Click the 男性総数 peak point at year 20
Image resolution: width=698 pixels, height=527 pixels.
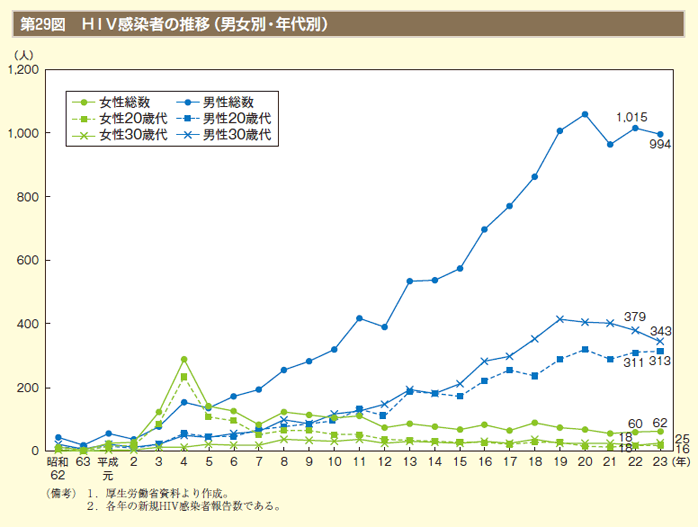coord(585,114)
